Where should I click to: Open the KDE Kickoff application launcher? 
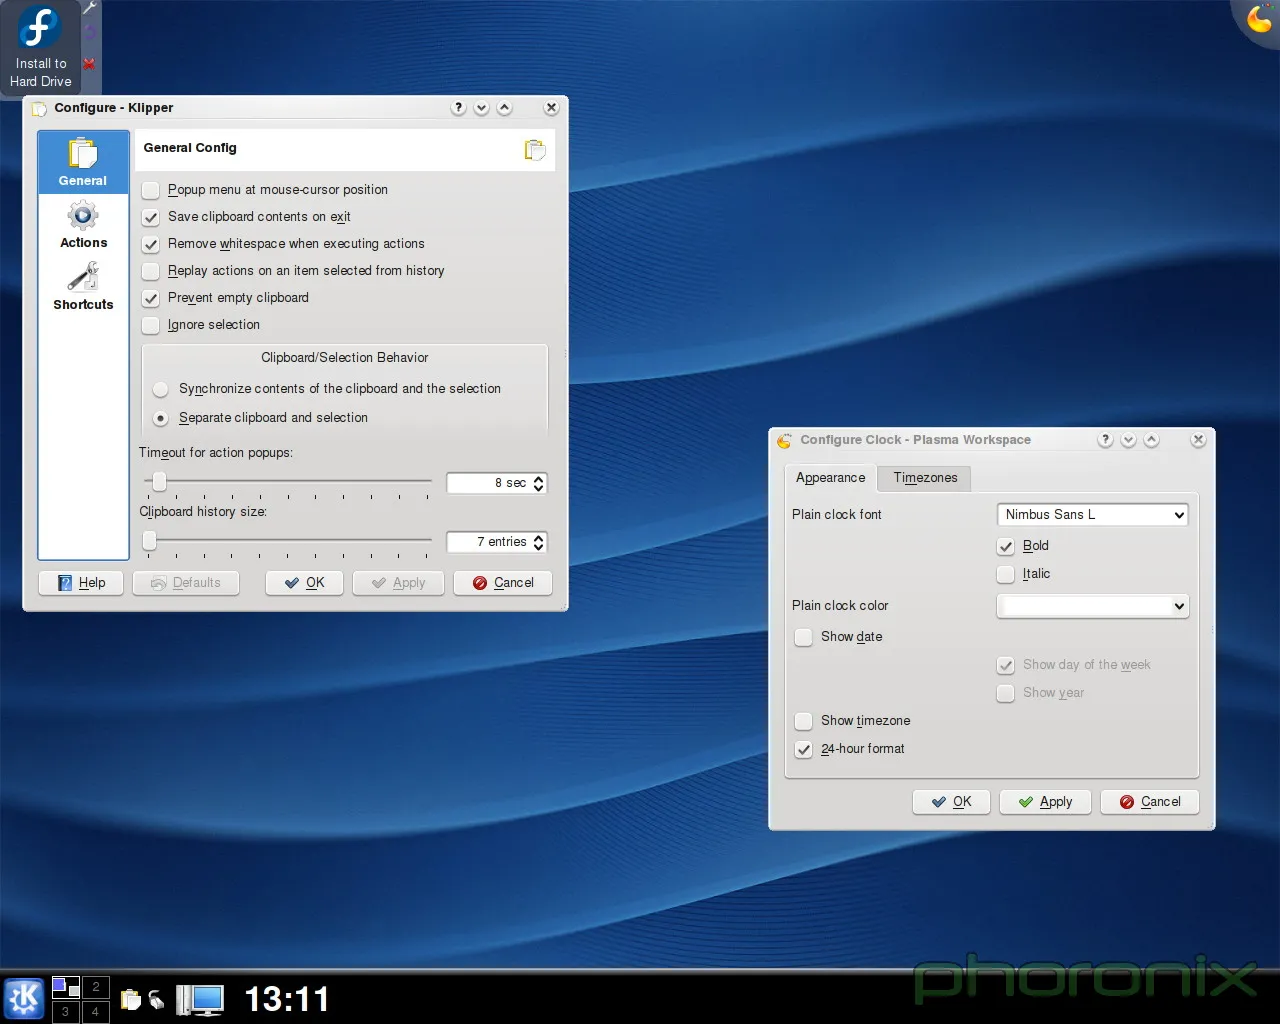click(24, 998)
